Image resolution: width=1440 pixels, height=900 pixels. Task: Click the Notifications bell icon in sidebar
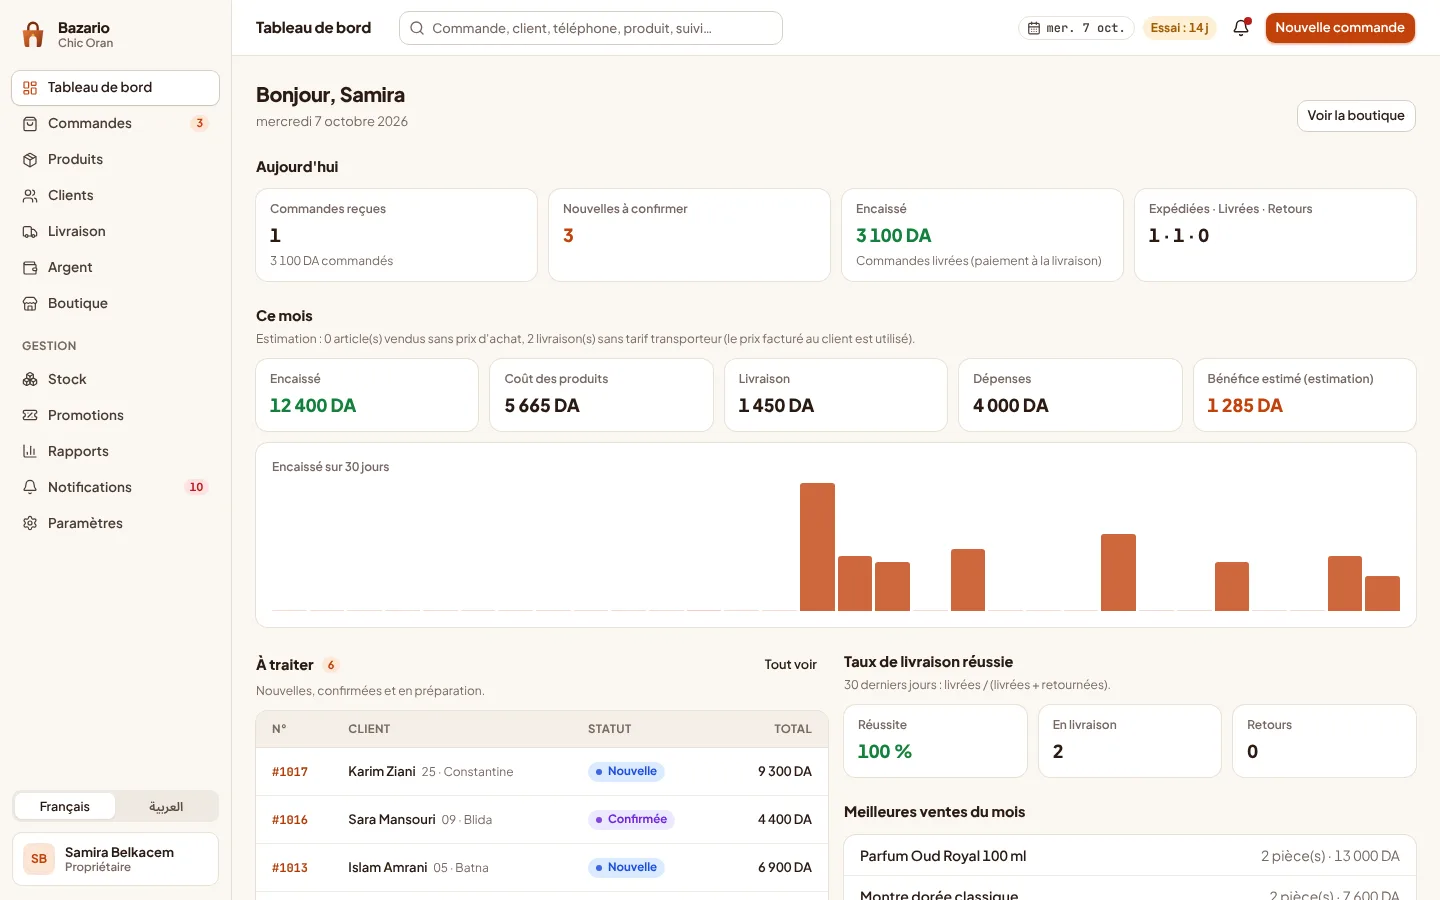[x=30, y=488]
